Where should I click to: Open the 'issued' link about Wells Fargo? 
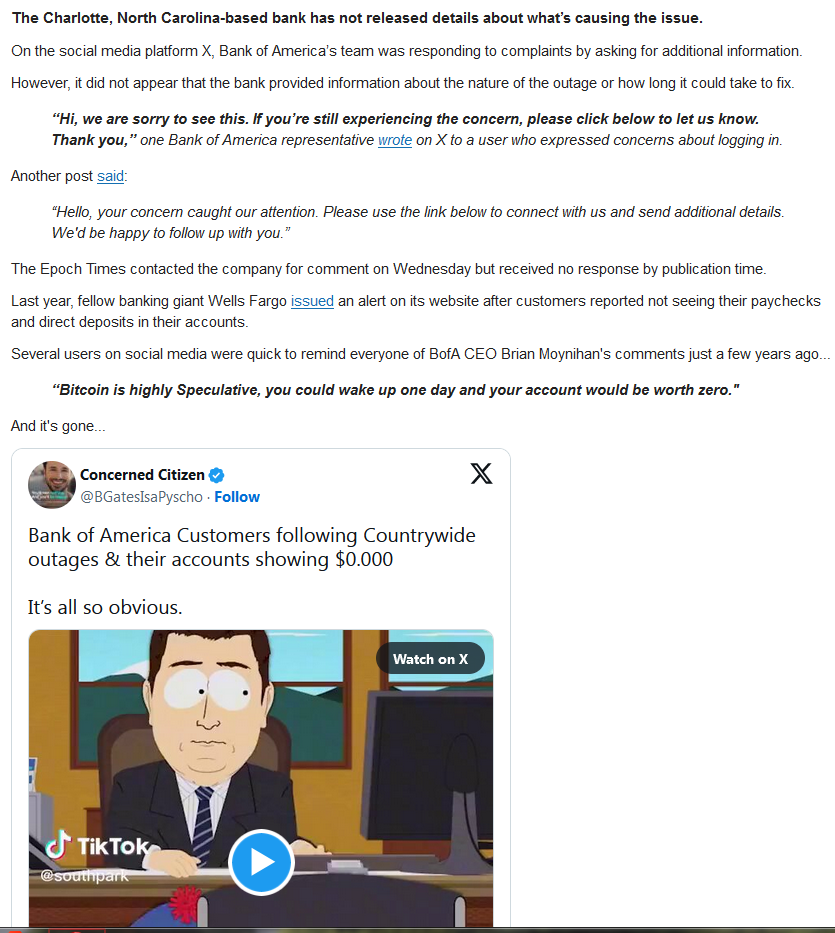pyautogui.click(x=312, y=301)
